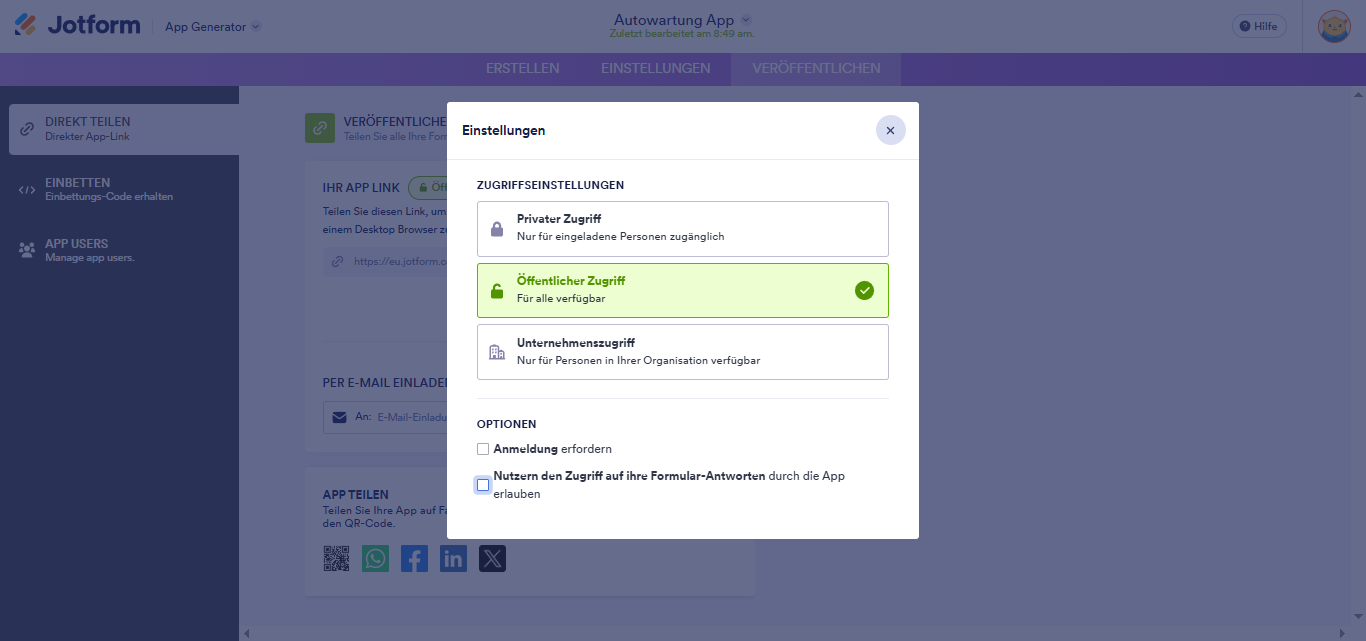Click the 'Zuletzt bearbeitet am 8:49 am.' text
Image resolution: width=1366 pixels, height=641 pixels.
(682, 34)
